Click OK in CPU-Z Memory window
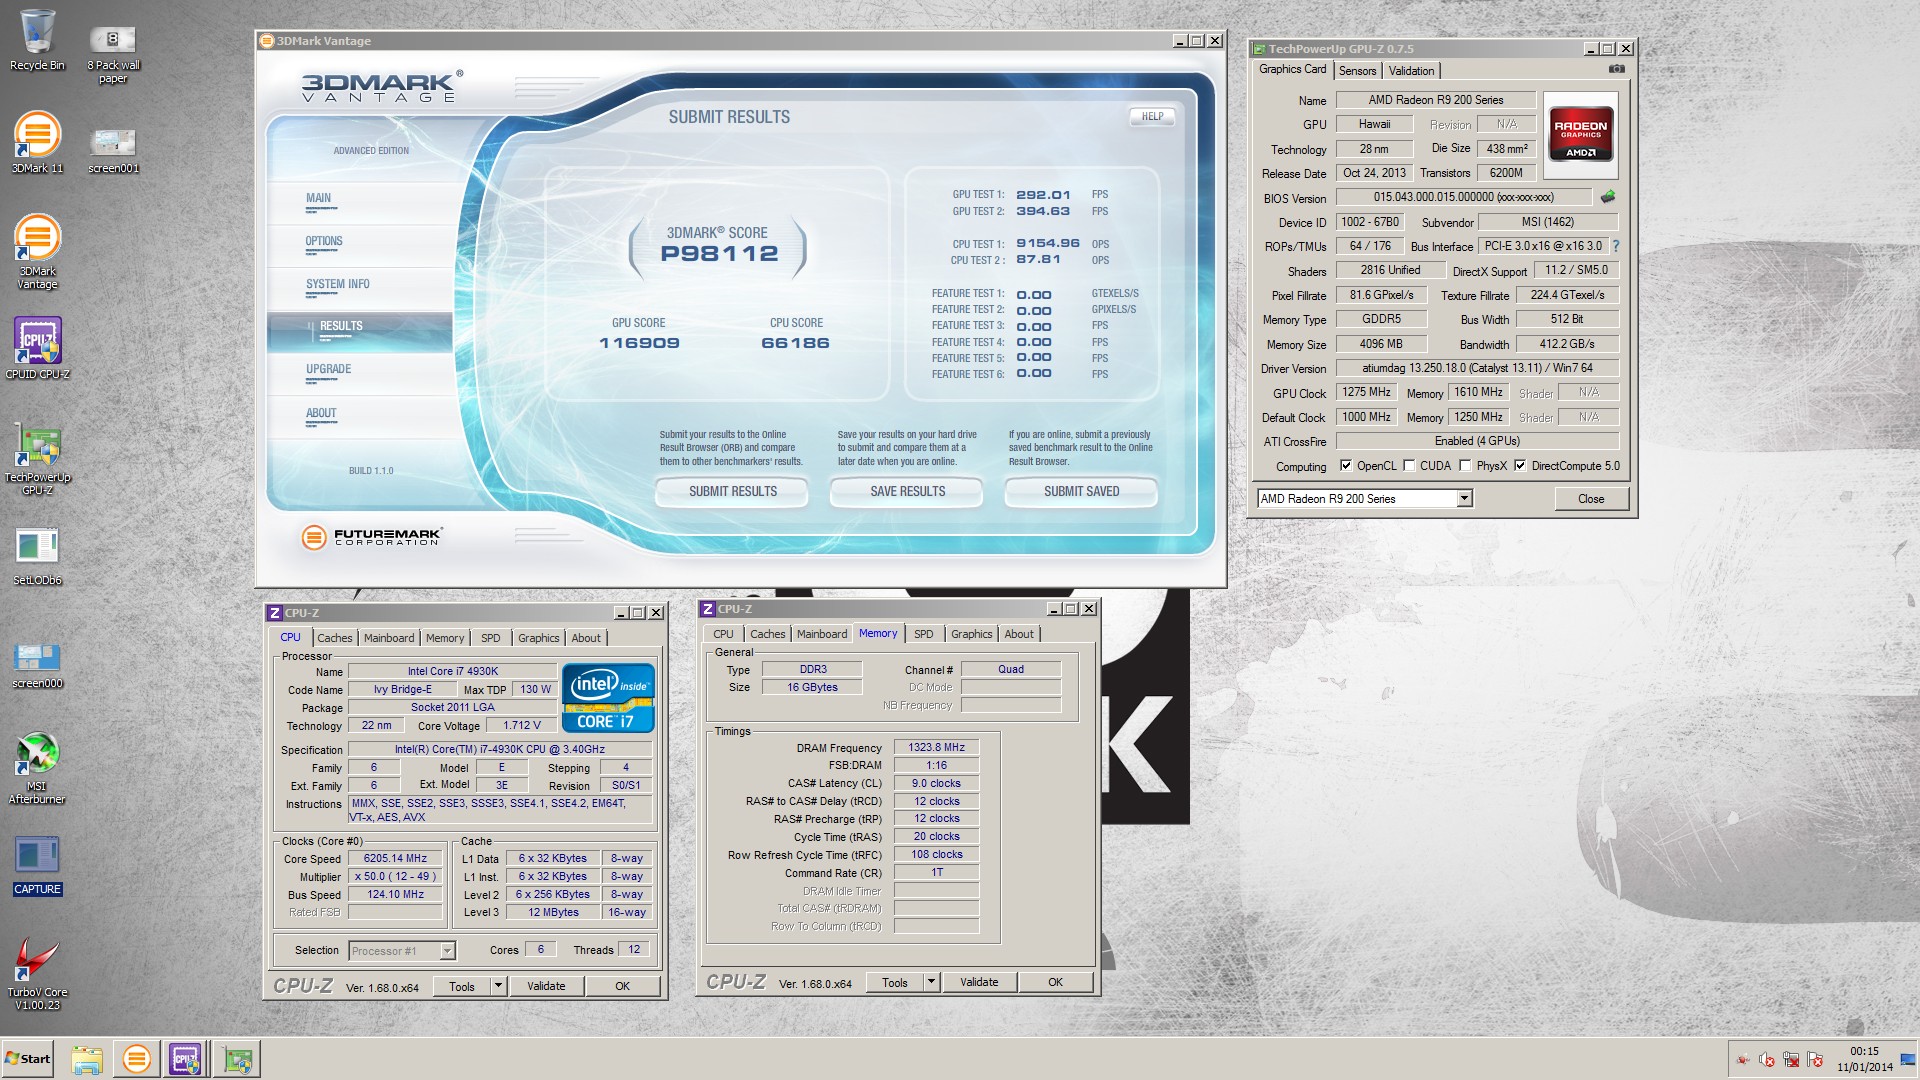Screen dimensions: 1920x1080 point(1055,982)
